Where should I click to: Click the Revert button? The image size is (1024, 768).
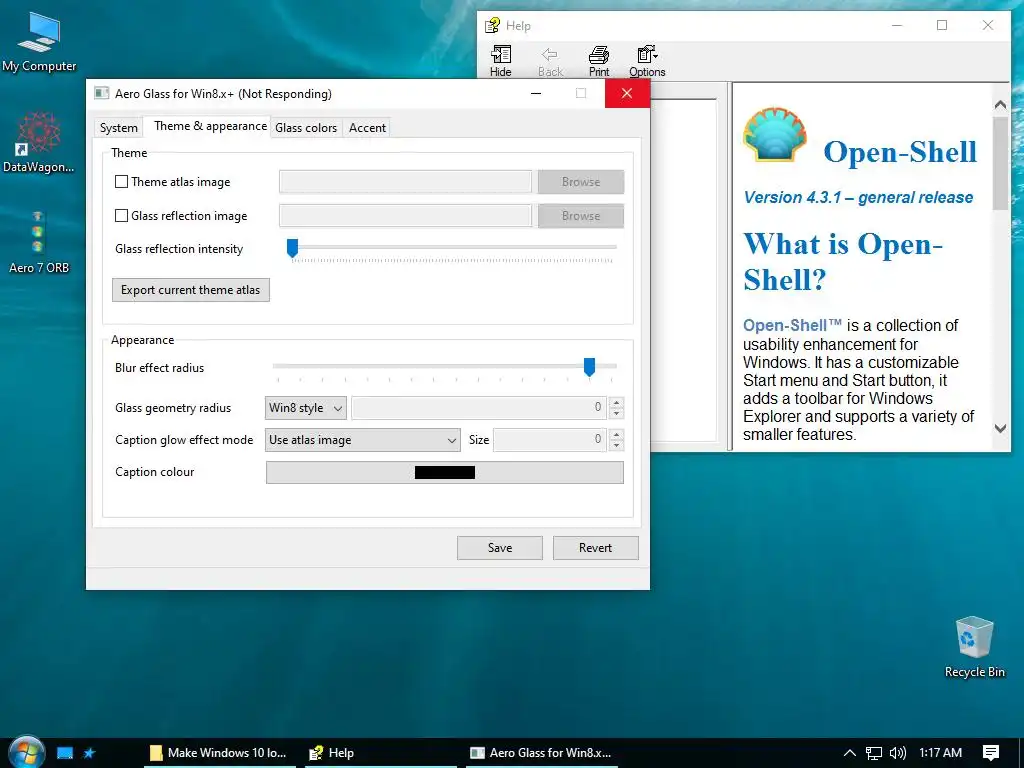pos(596,548)
